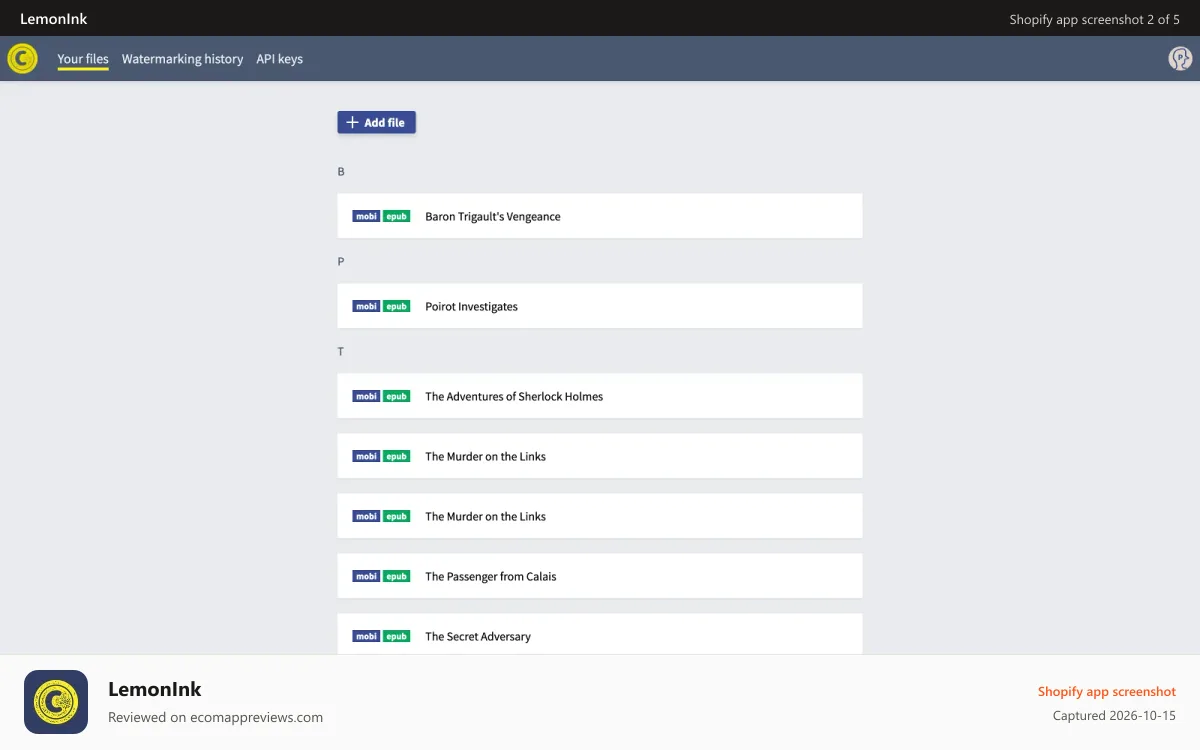This screenshot has height=750, width=1200.
Task: Click the plus icon on Add file
Action: pyautogui.click(x=352, y=122)
